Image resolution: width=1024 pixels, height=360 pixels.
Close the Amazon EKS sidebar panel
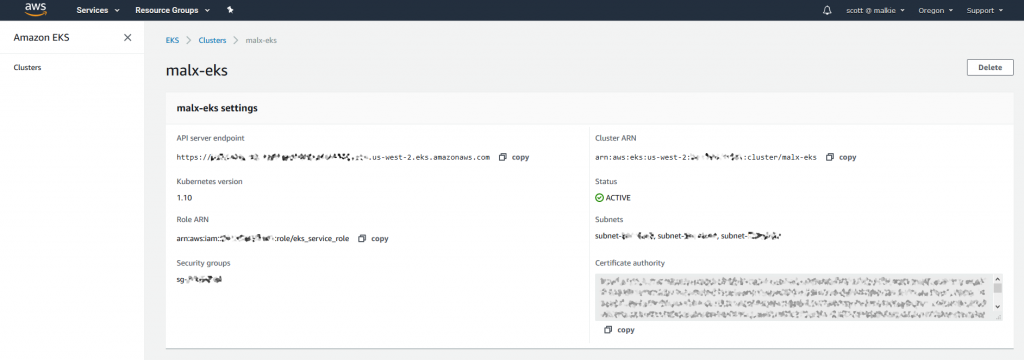tap(127, 37)
